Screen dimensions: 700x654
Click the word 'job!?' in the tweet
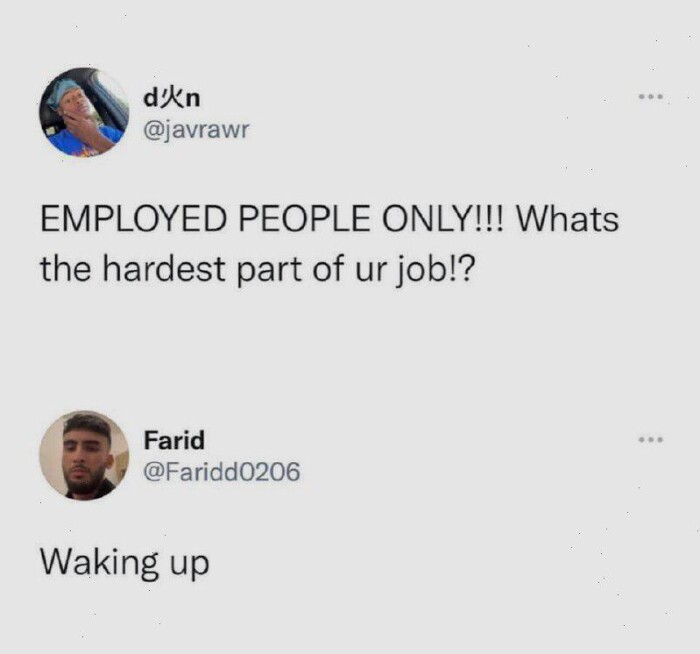pyautogui.click(x=434, y=271)
